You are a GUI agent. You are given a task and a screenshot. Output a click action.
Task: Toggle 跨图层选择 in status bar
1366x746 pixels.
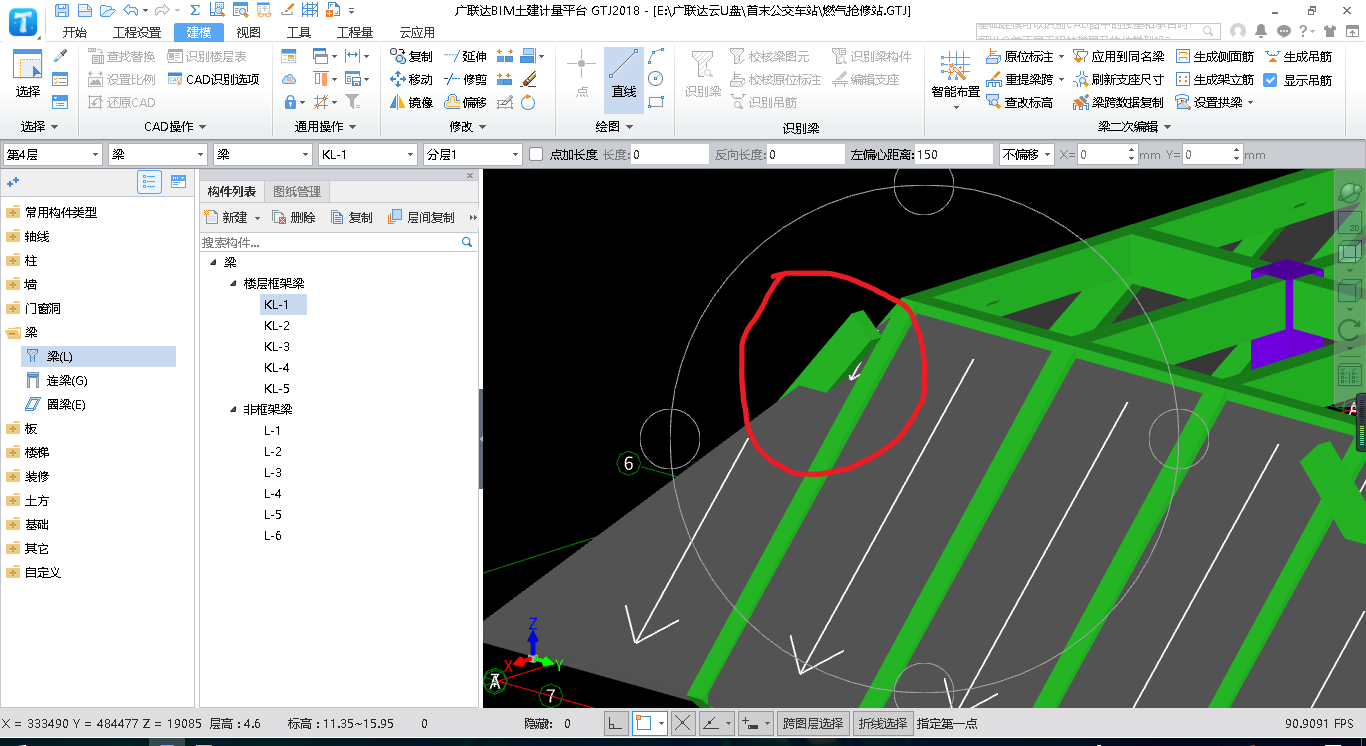813,723
